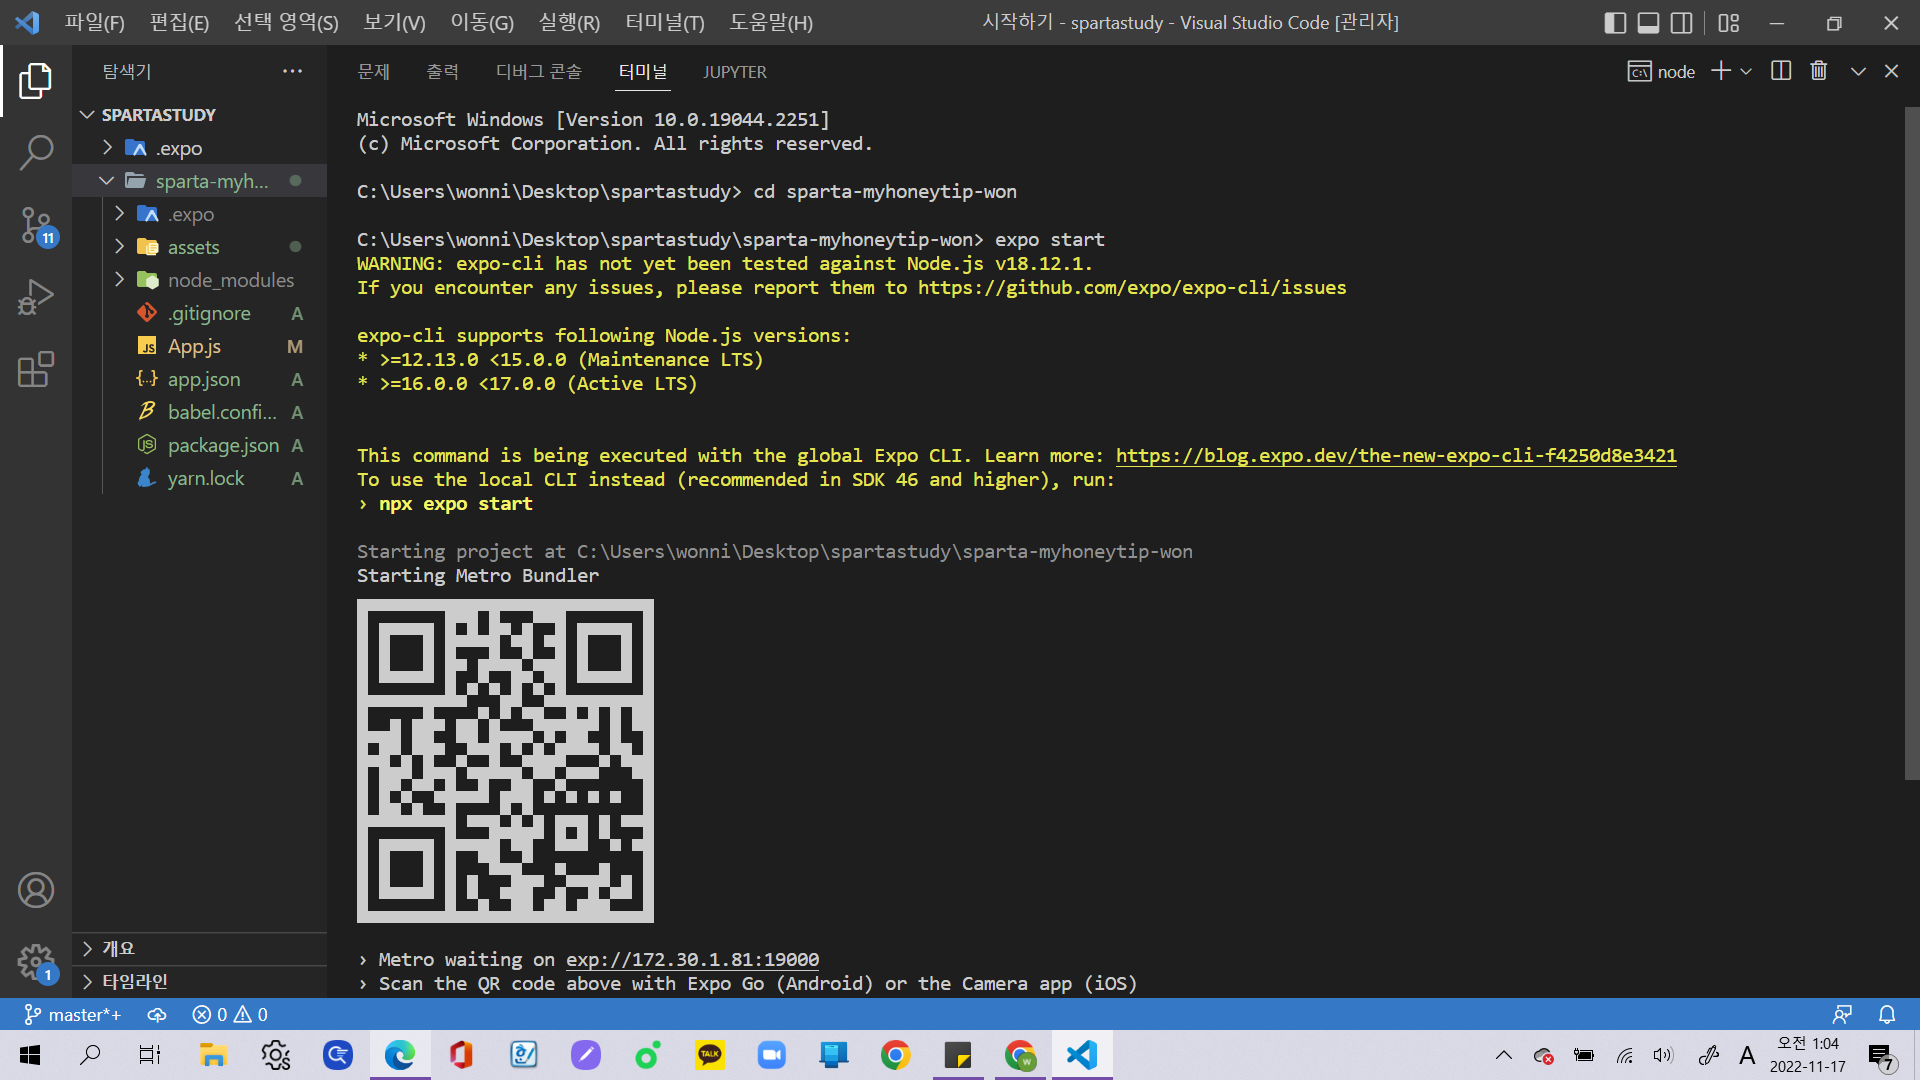Toggle the secondary side bar layout
Screen dimensions: 1920x1080
1682,22
